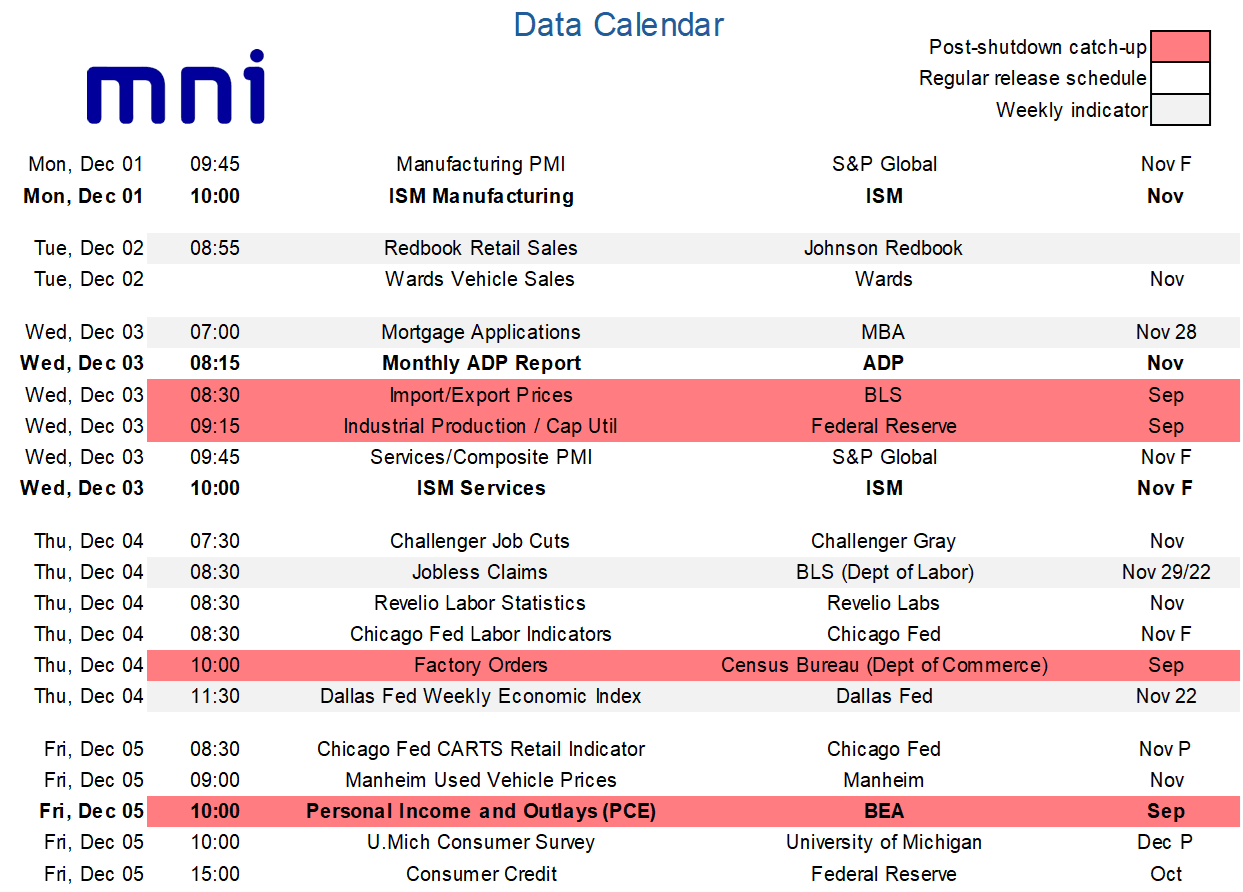The image size is (1243, 892).
Task: Select the Import/Export Prices cell
Action: [x=481, y=395]
